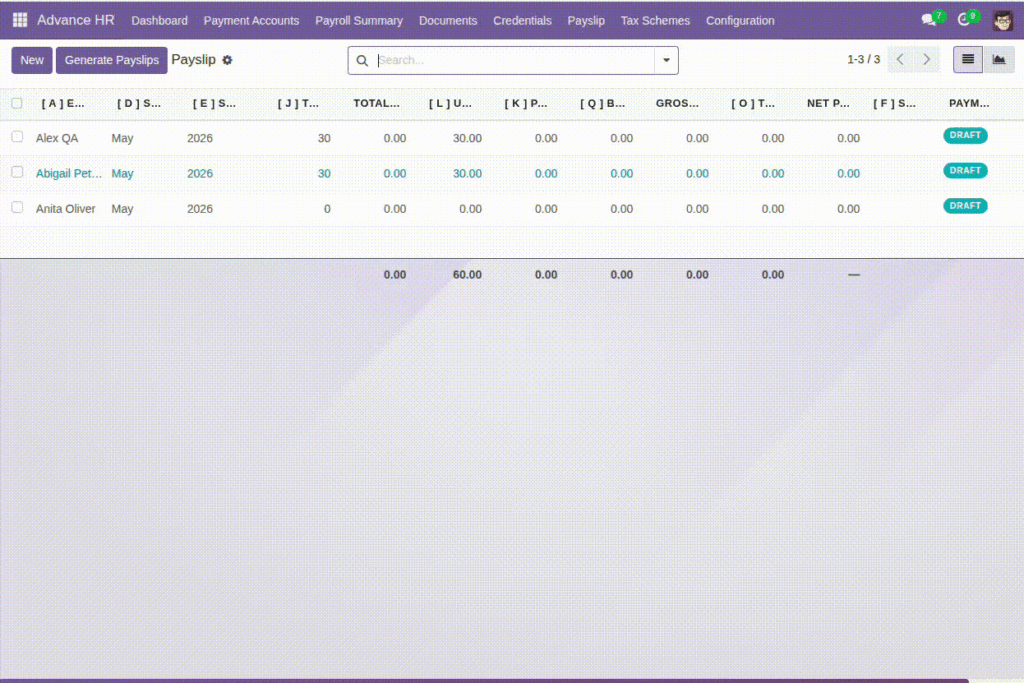Click the 1-3 / 3 pager counter
Screen dimensions: 1024x683
click(x=863, y=59)
